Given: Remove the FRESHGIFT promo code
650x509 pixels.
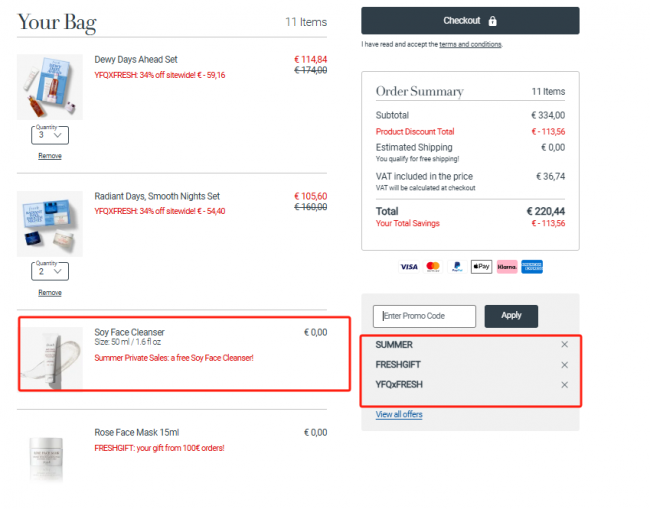Looking at the screenshot, I should click(564, 365).
